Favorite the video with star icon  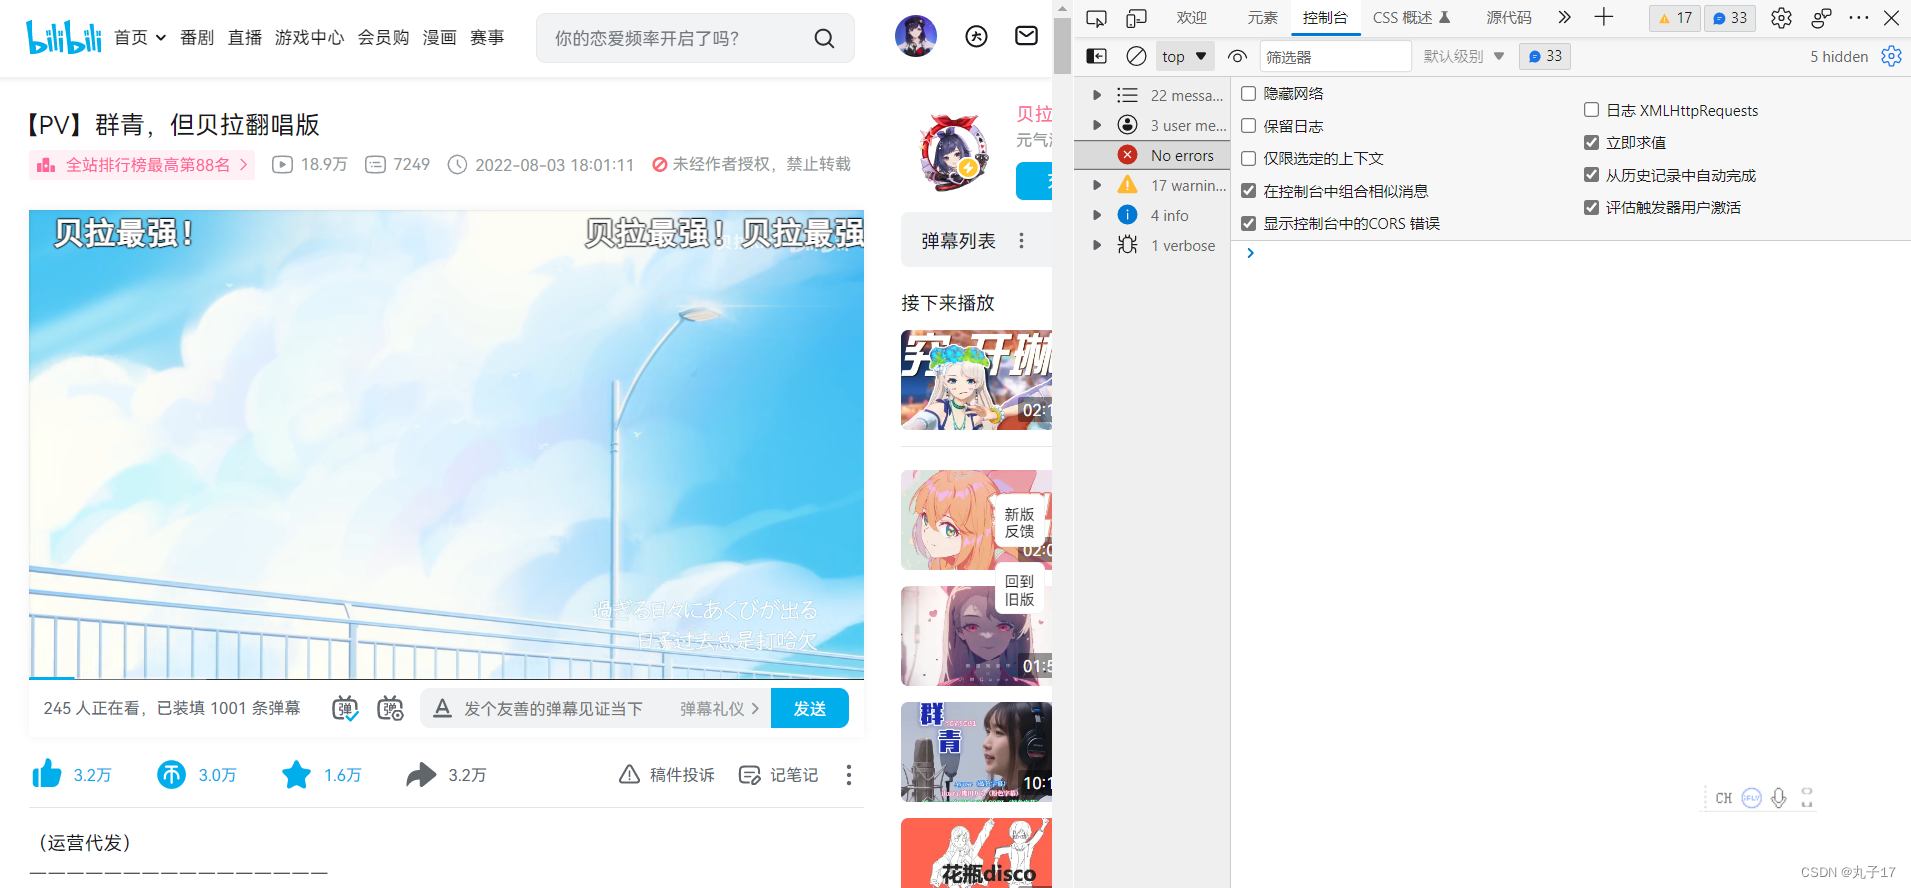[x=296, y=774]
